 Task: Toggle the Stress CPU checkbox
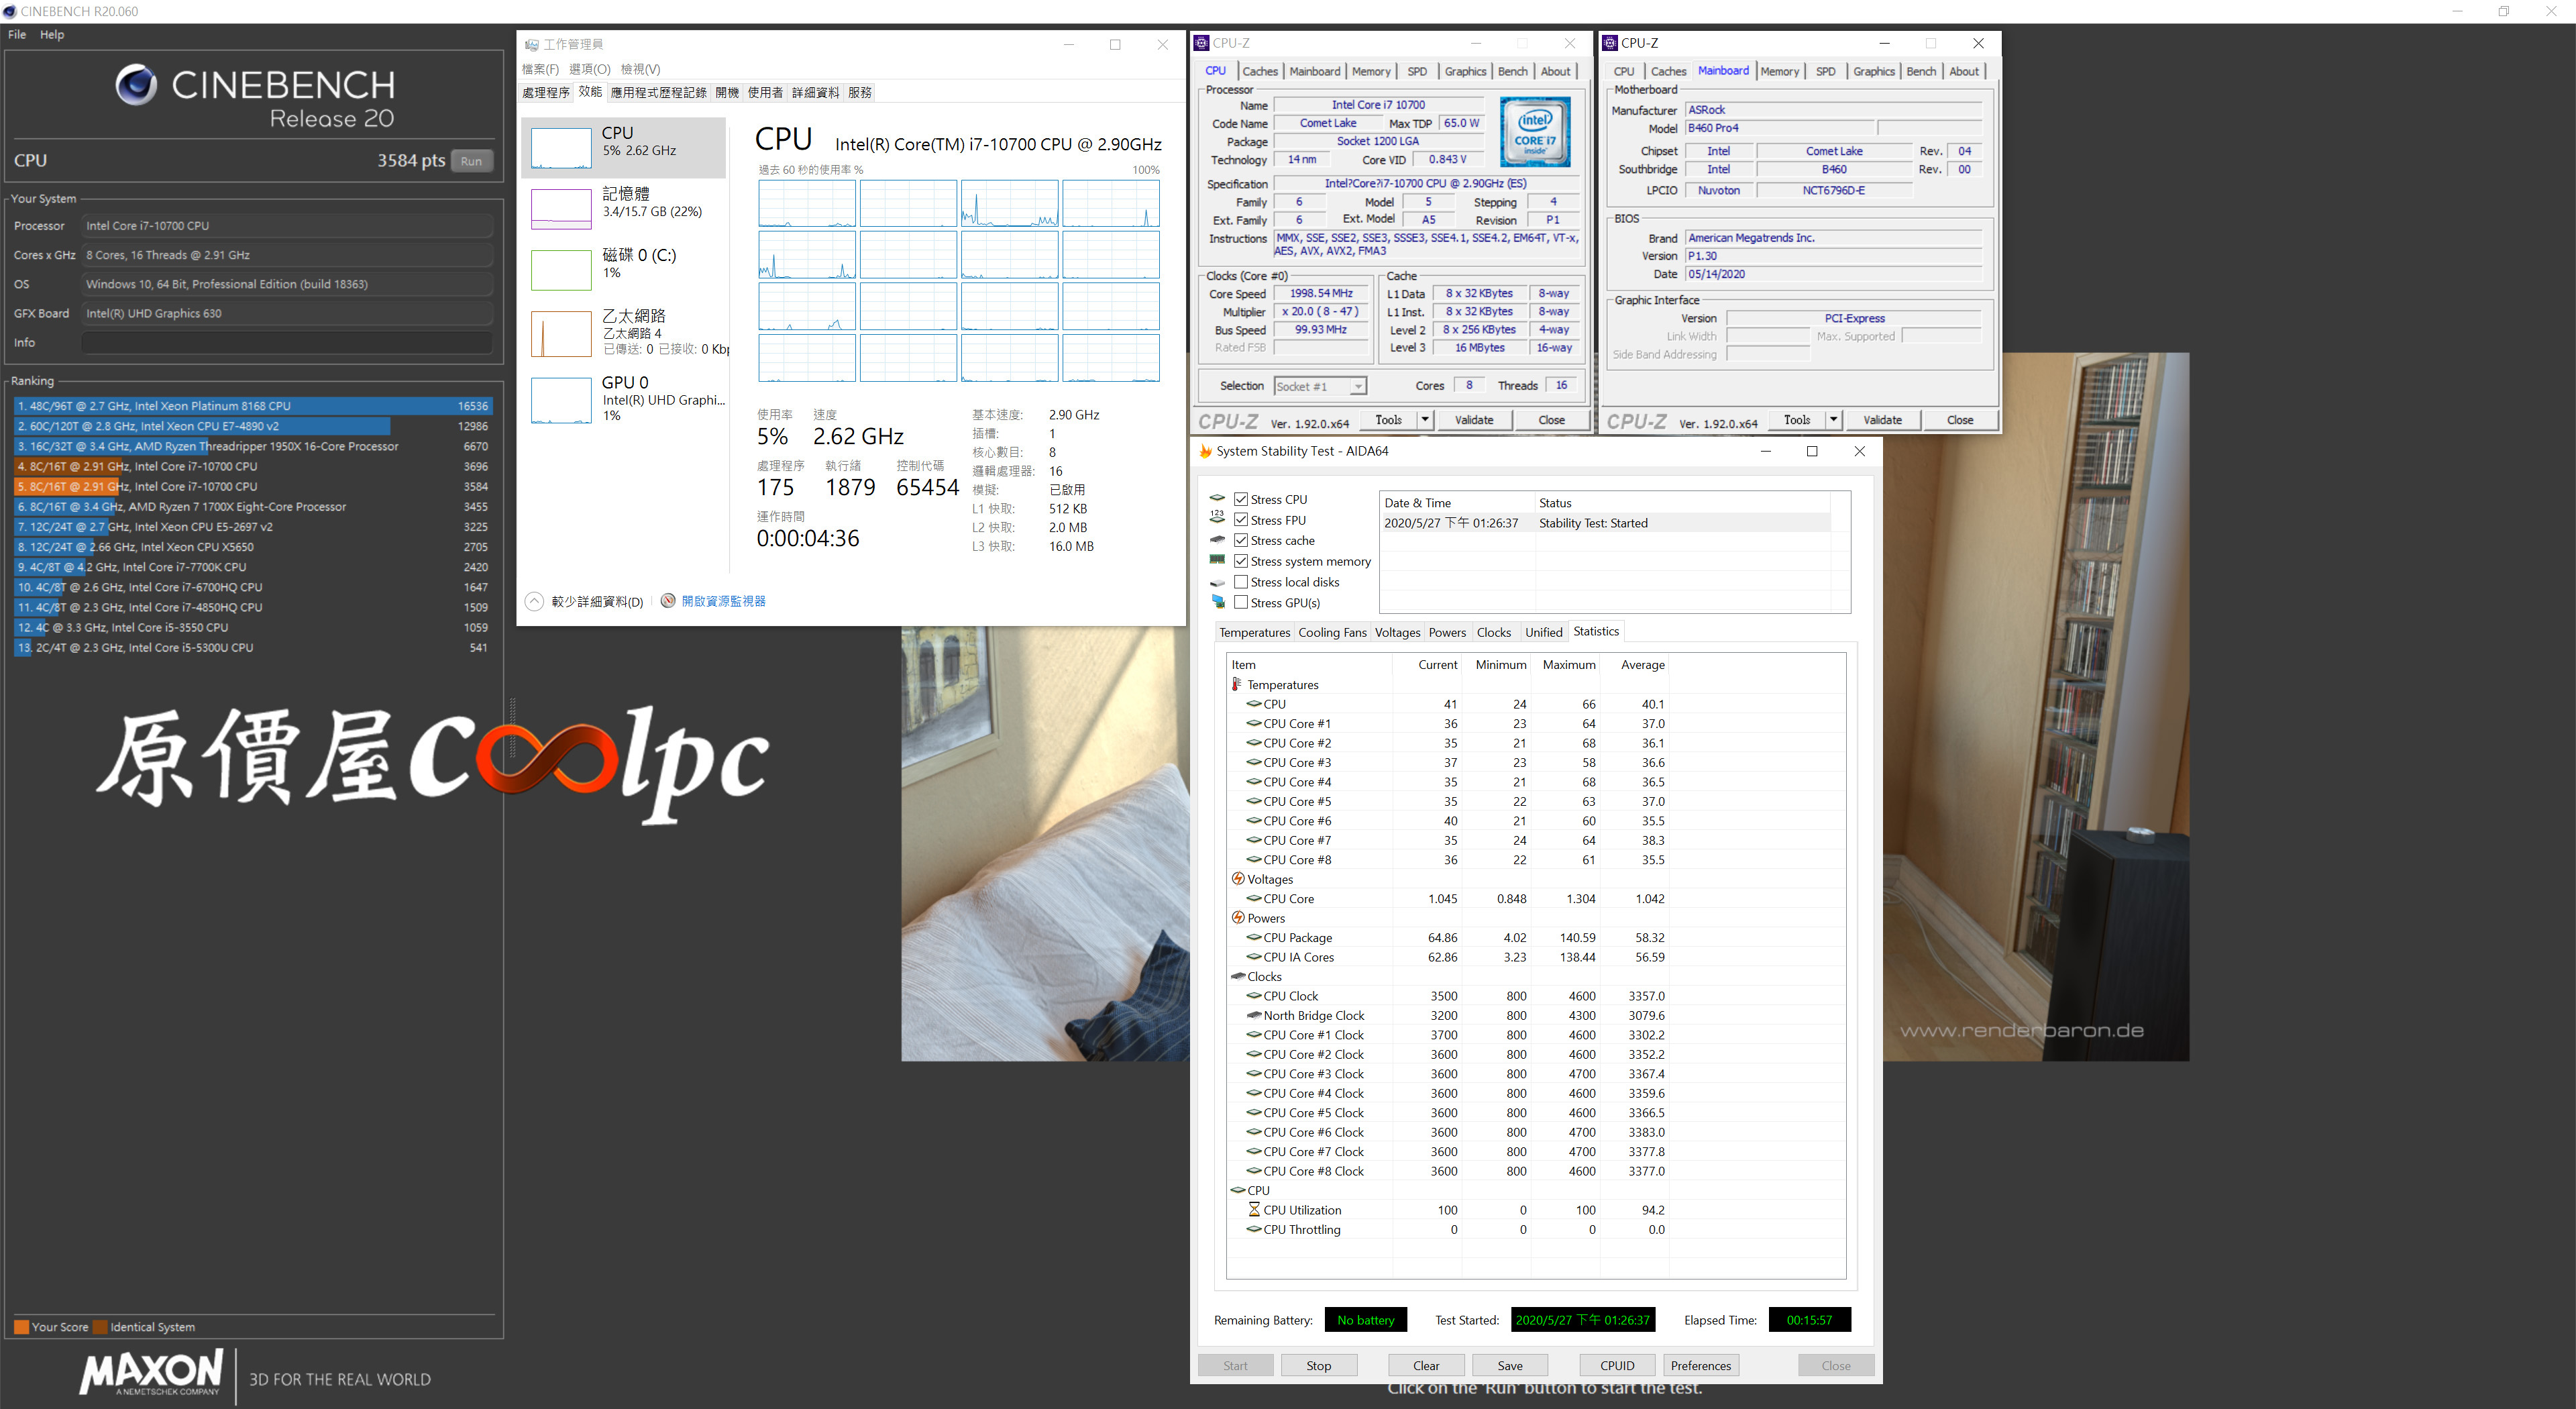(x=1240, y=499)
